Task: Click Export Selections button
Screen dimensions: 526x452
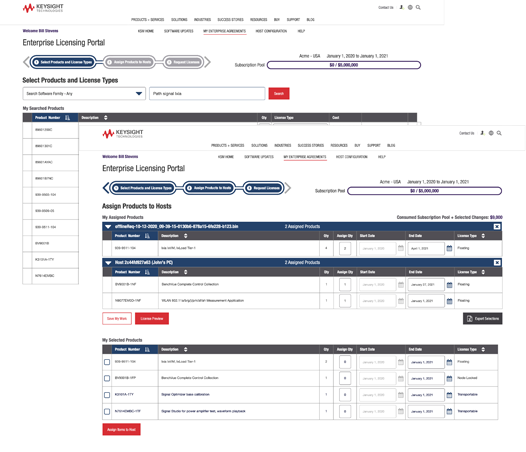Action: click(x=482, y=318)
